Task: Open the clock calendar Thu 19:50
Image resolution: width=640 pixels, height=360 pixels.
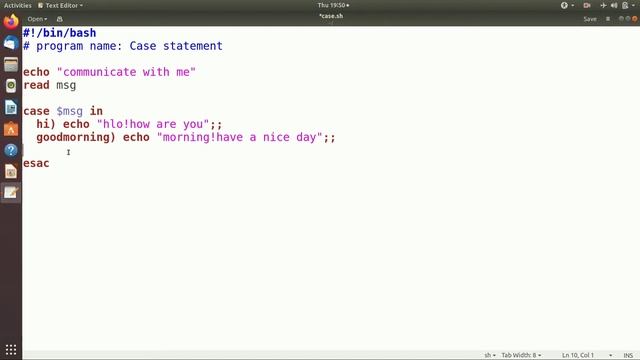Action: coord(333,5)
